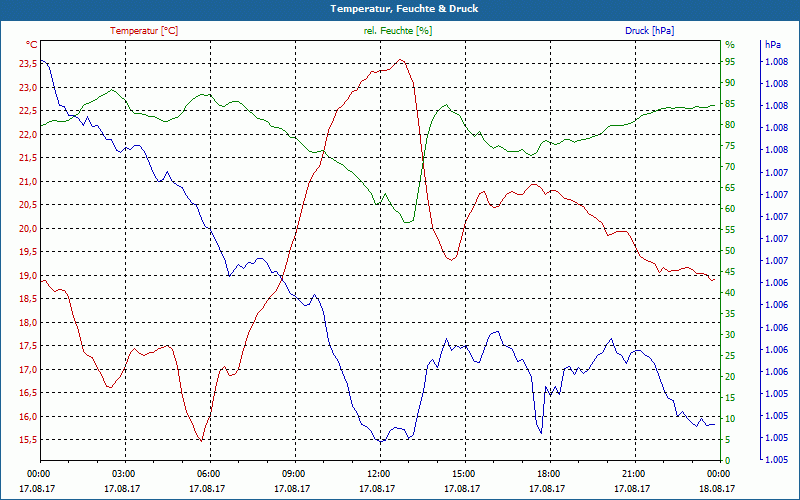Click the 65 tick on green humidity axis
Image resolution: width=800 pixels, height=500 pixels.
click(x=730, y=188)
